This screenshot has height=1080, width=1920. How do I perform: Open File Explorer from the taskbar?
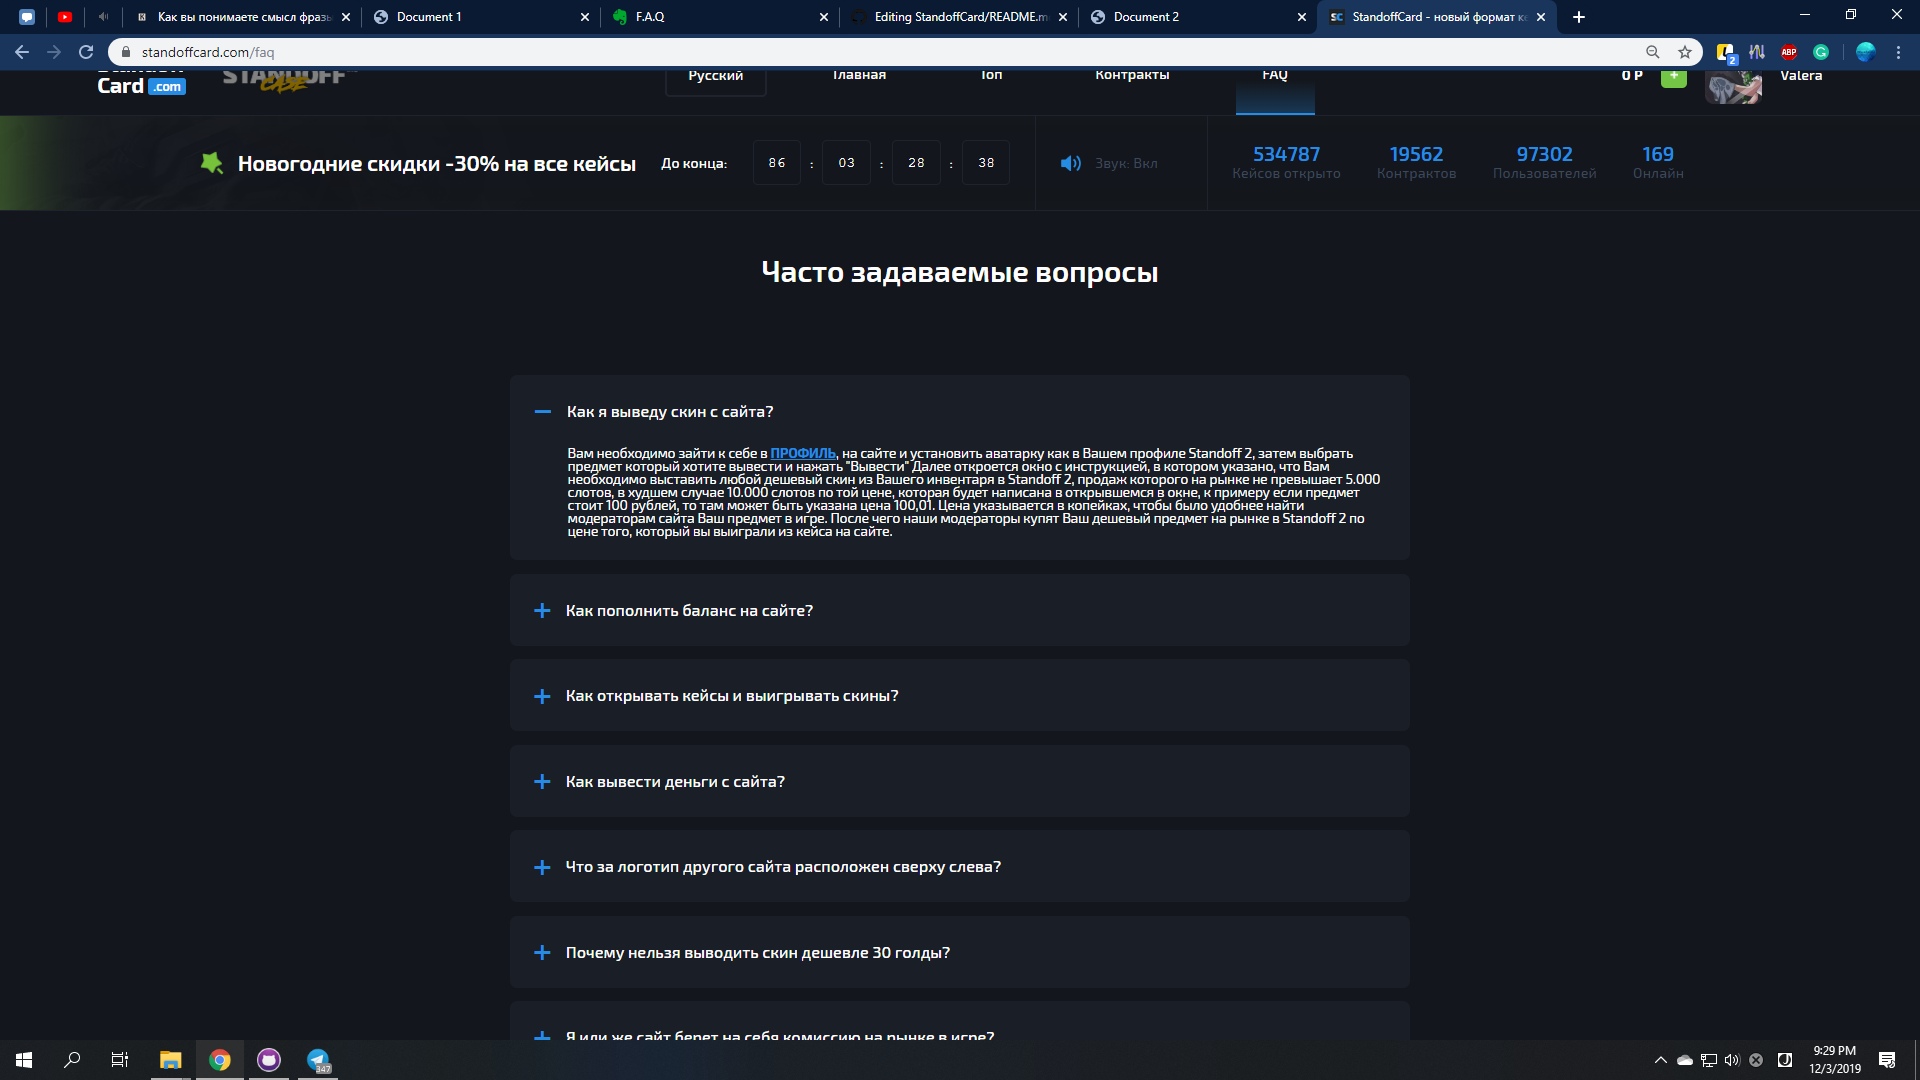pyautogui.click(x=170, y=1060)
